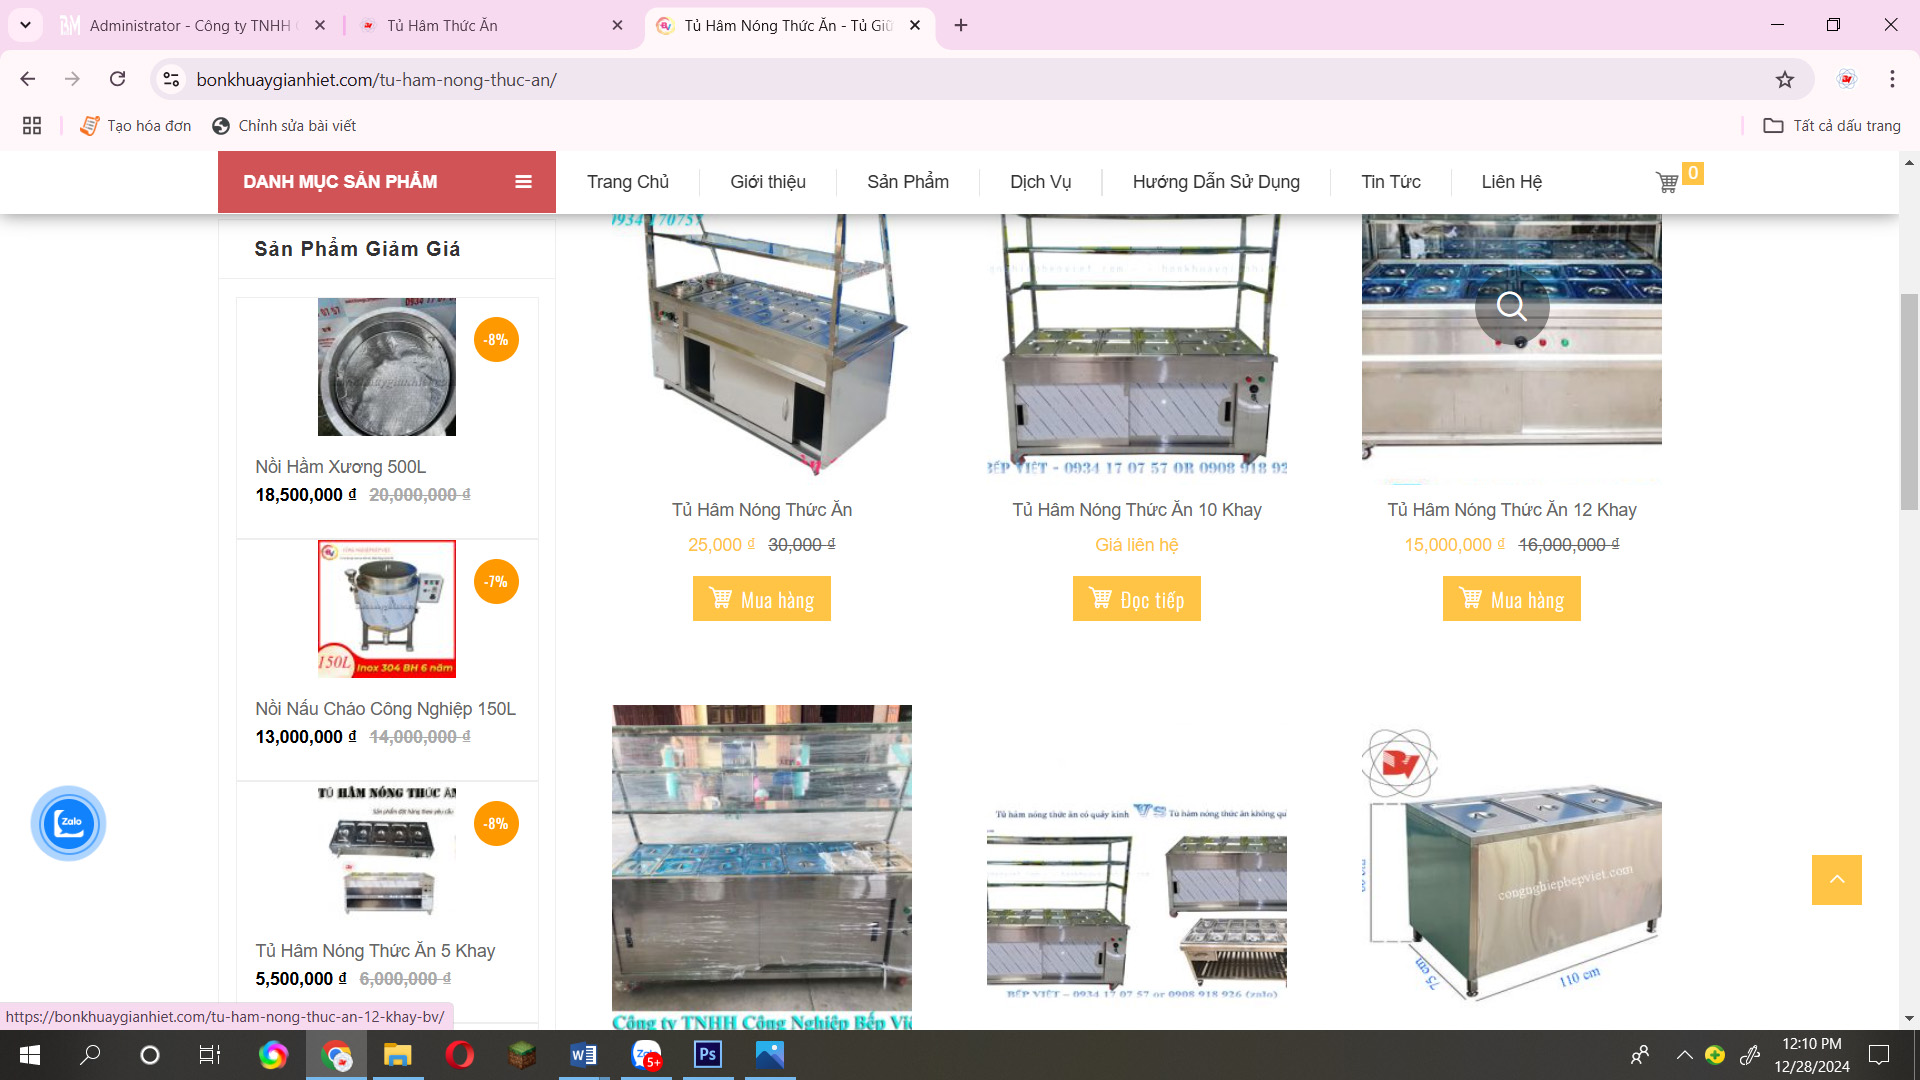Open Sản Phẩm menu item

tap(908, 182)
